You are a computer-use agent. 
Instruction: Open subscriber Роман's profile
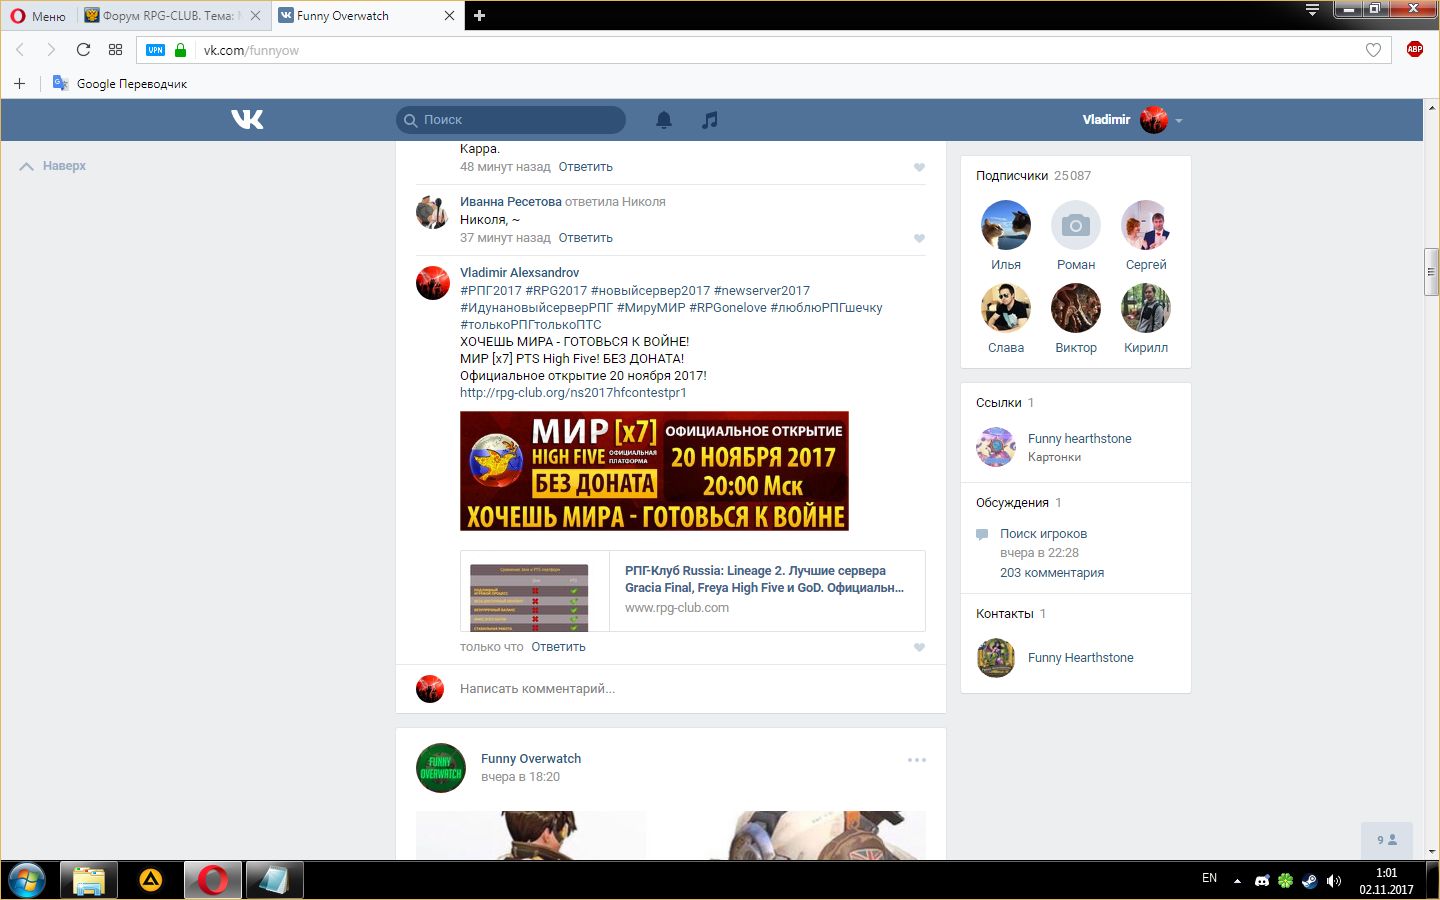tap(1076, 225)
